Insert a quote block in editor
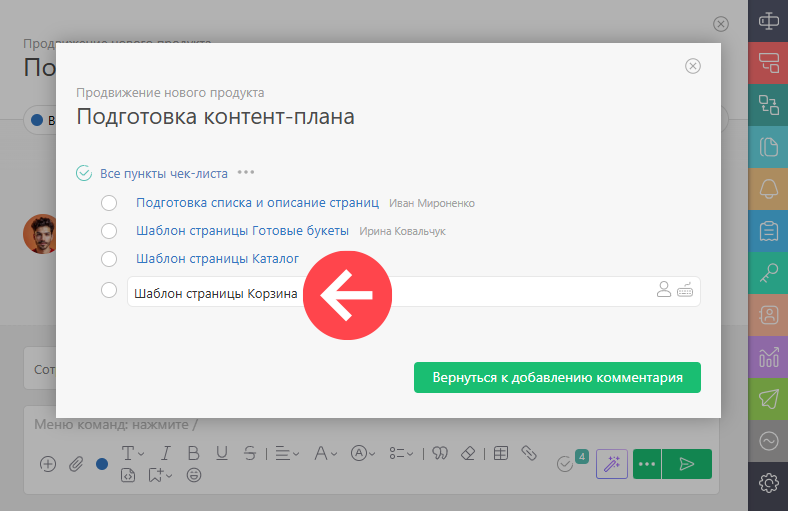 pos(440,453)
